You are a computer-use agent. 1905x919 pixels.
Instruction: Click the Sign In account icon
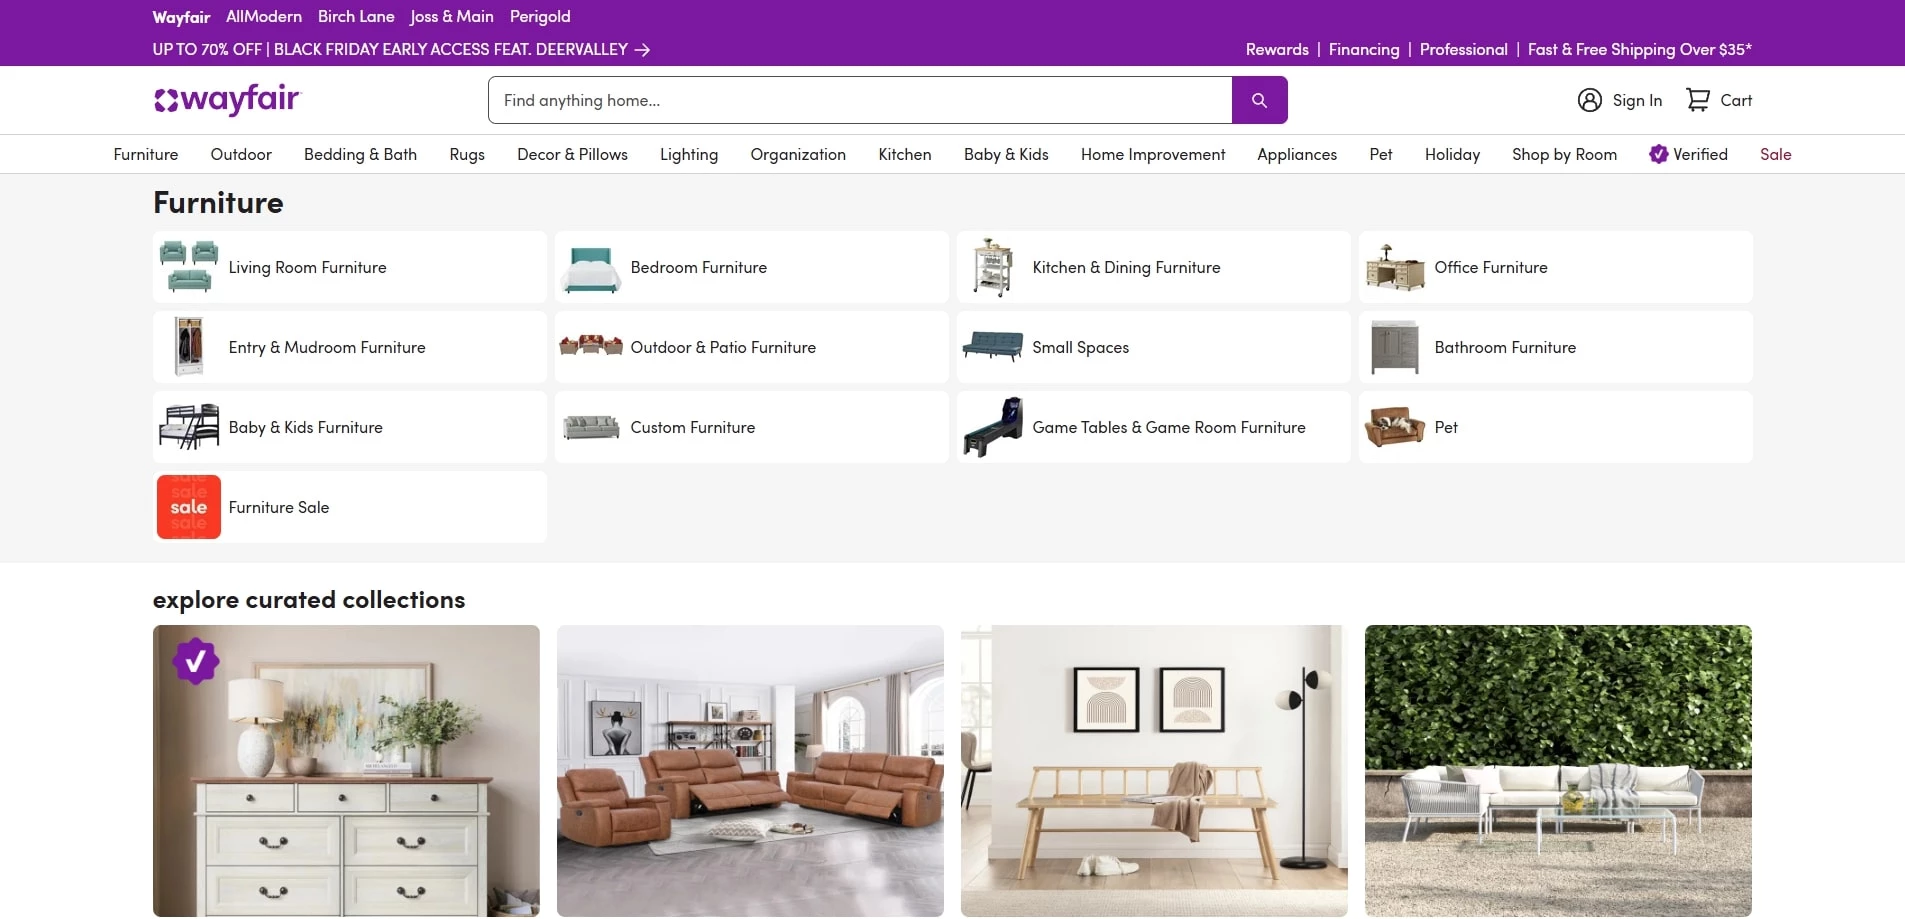point(1590,100)
